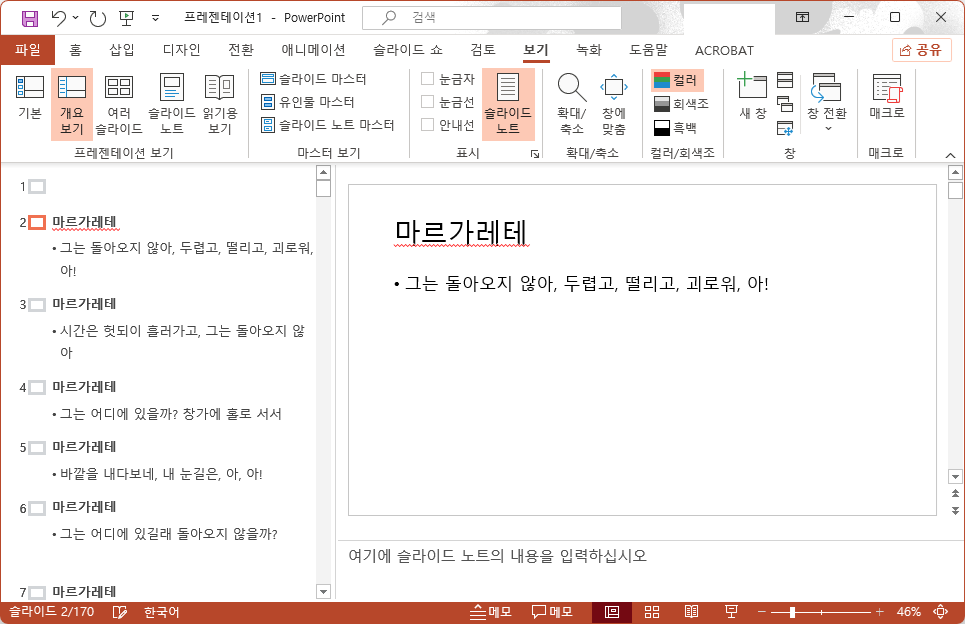This screenshot has height=624, width=965.
Task: Open the ACROBAT tab
Action: click(x=724, y=50)
